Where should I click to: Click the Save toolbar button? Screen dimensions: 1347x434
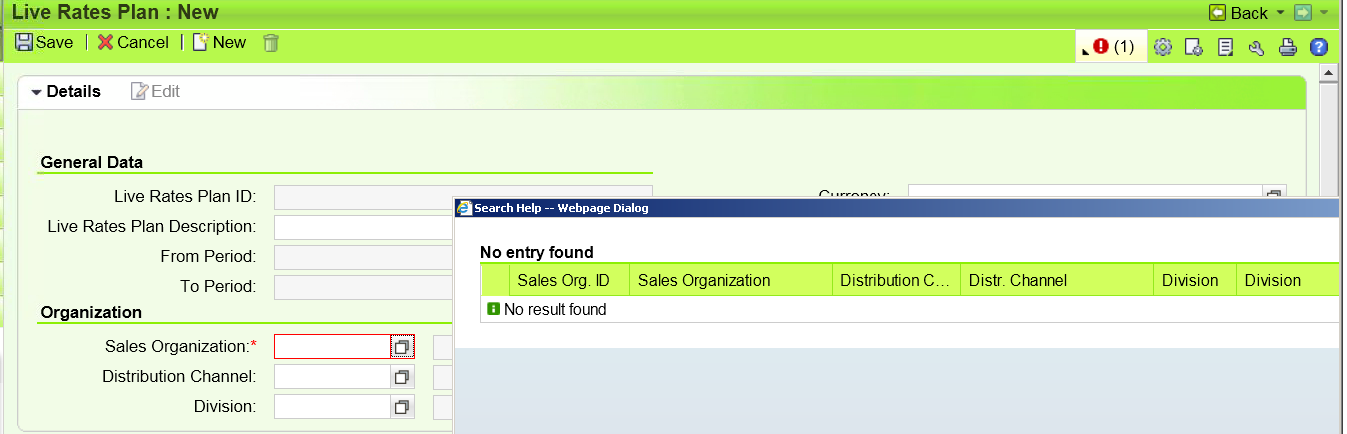(x=44, y=42)
